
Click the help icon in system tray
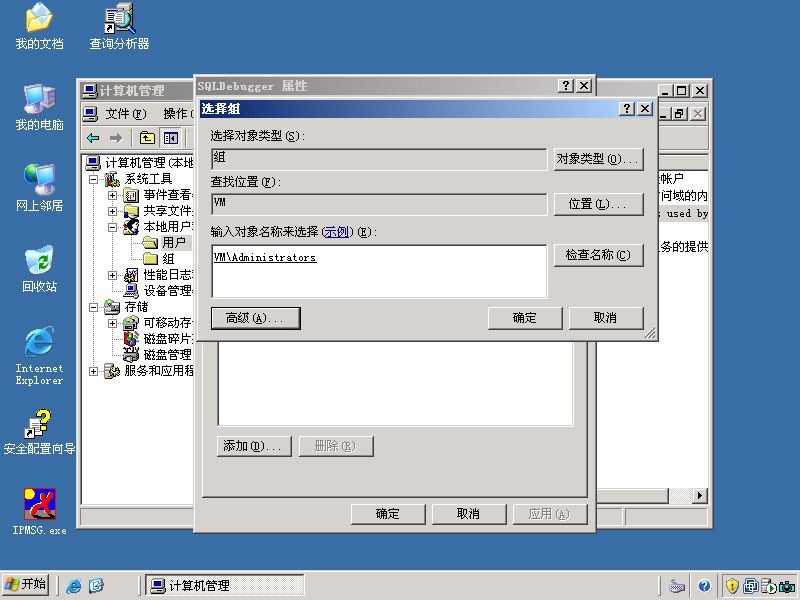point(704,586)
